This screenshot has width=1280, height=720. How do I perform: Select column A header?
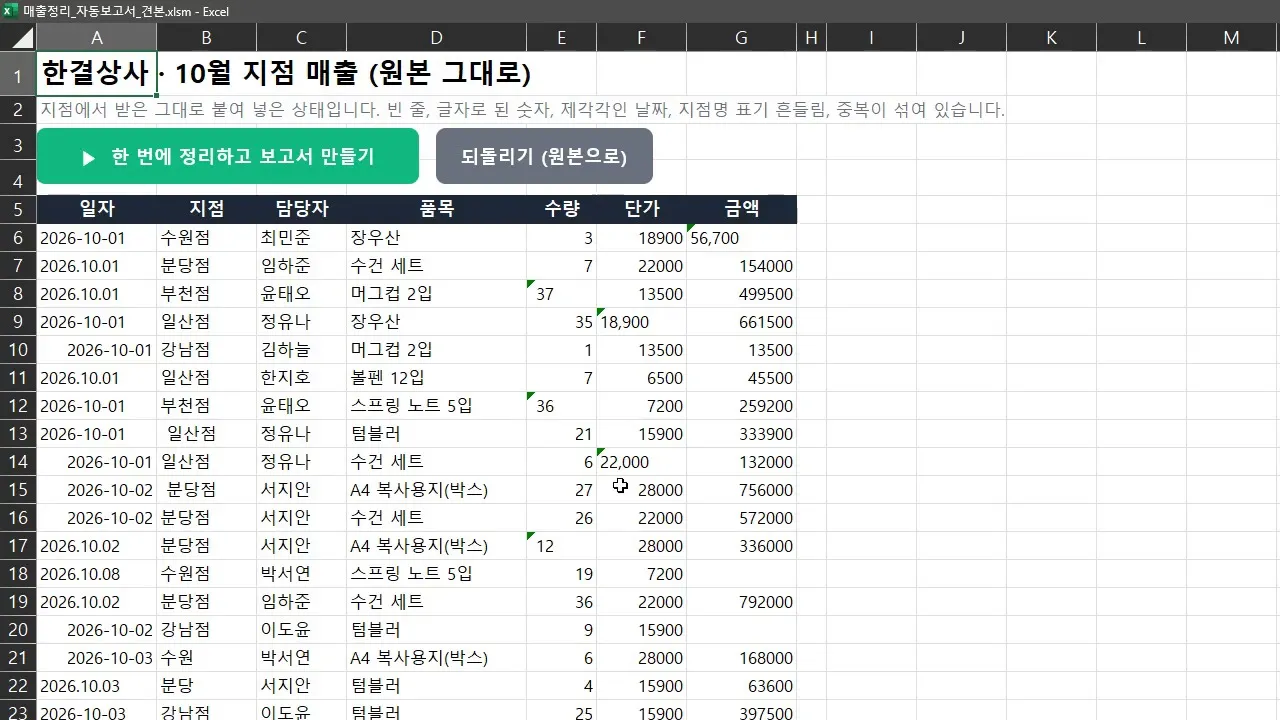tap(97, 38)
